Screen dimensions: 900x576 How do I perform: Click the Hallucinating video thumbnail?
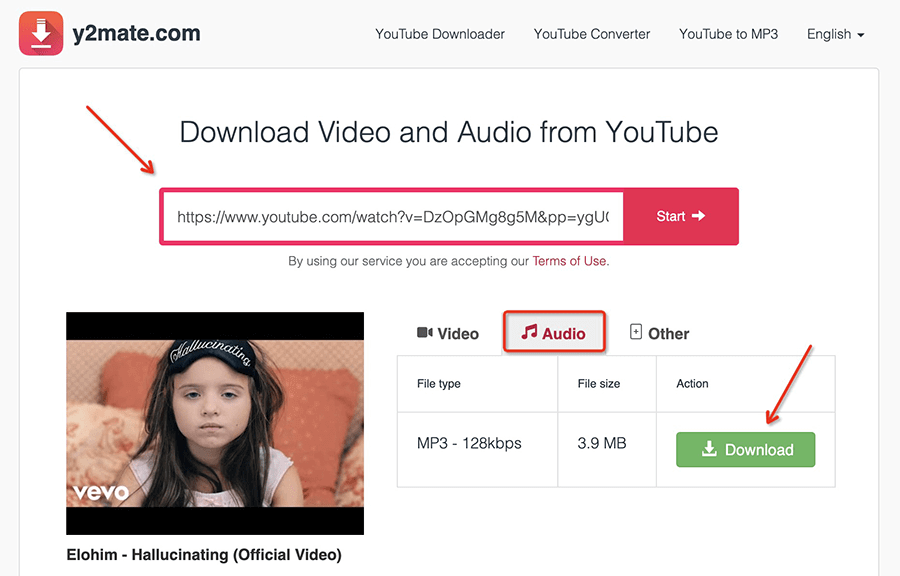(215, 423)
